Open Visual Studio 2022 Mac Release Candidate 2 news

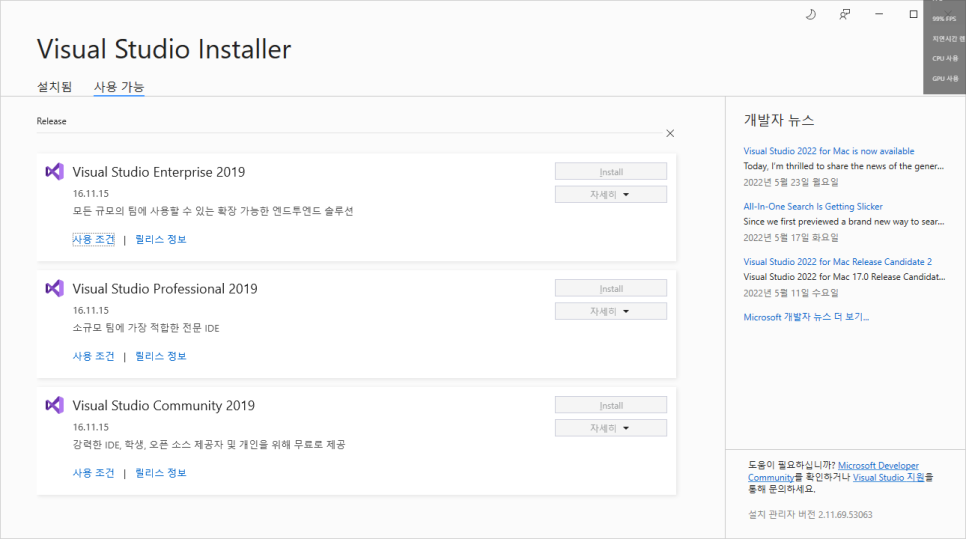[x=837, y=262]
